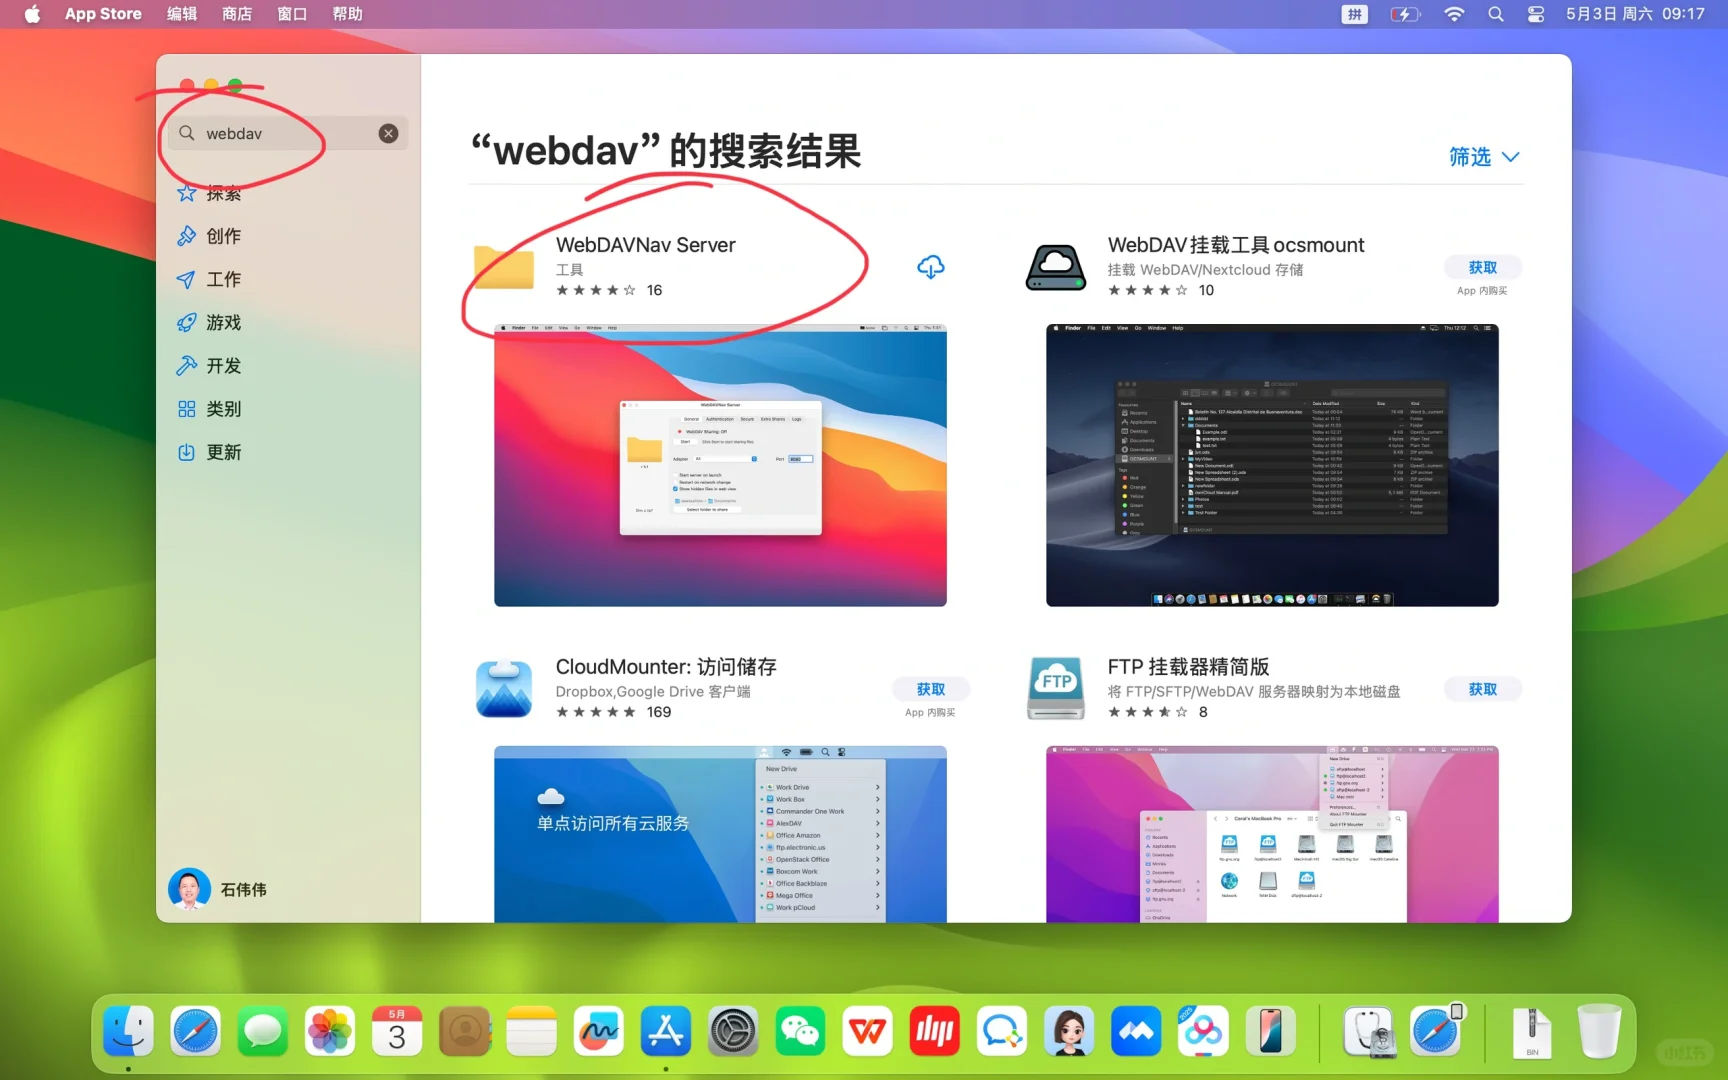Open Spotlight search from menu bar

point(1495,14)
